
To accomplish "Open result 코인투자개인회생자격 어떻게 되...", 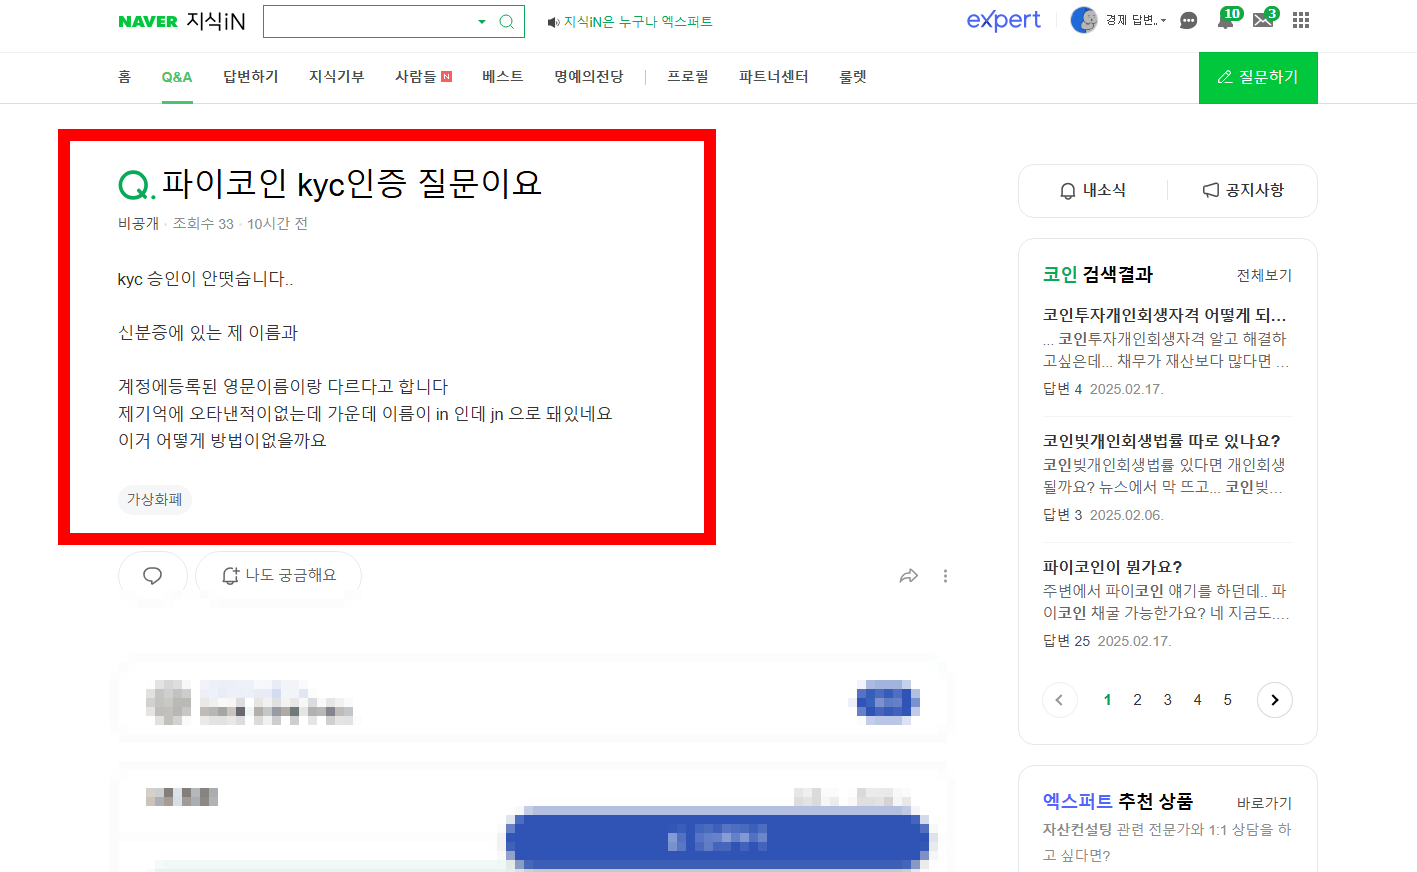I will pos(1165,315).
